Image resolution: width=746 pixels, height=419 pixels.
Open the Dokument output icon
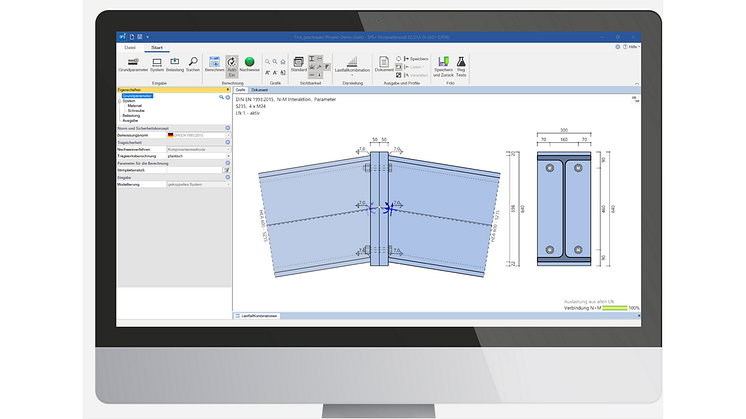pyautogui.click(x=384, y=63)
